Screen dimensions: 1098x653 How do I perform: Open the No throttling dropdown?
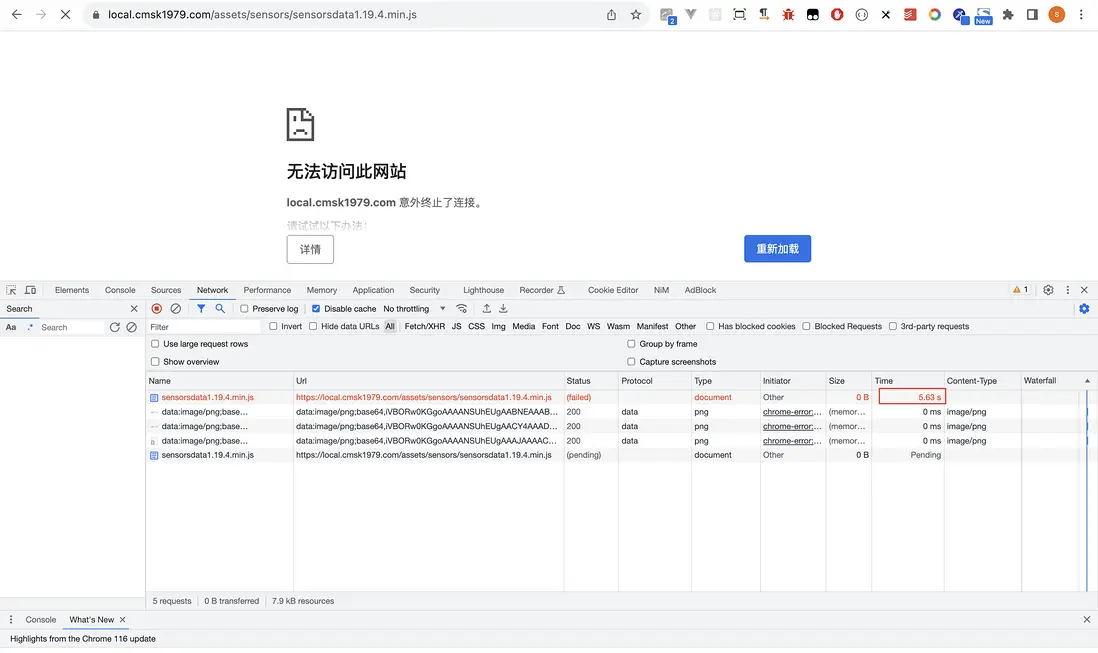(414, 309)
